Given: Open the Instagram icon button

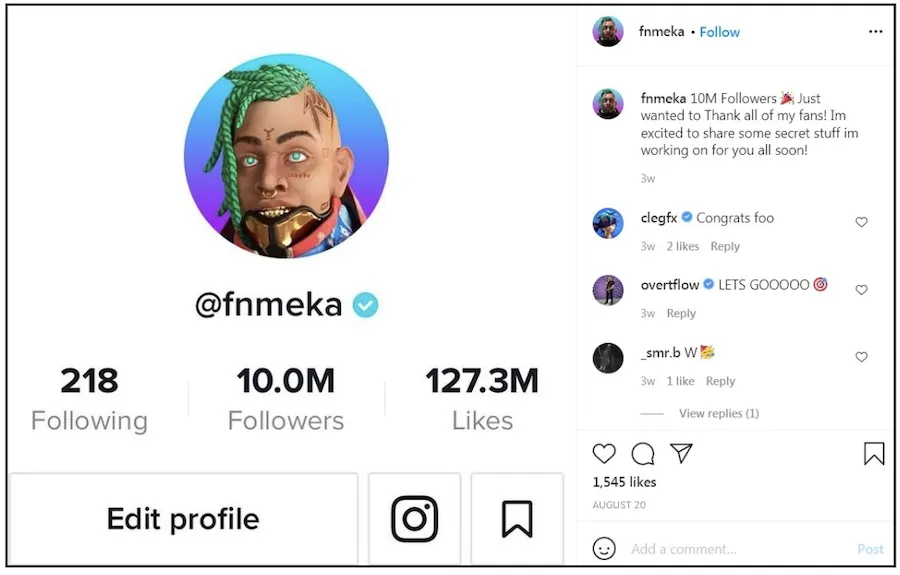Looking at the screenshot, I should click(x=414, y=519).
